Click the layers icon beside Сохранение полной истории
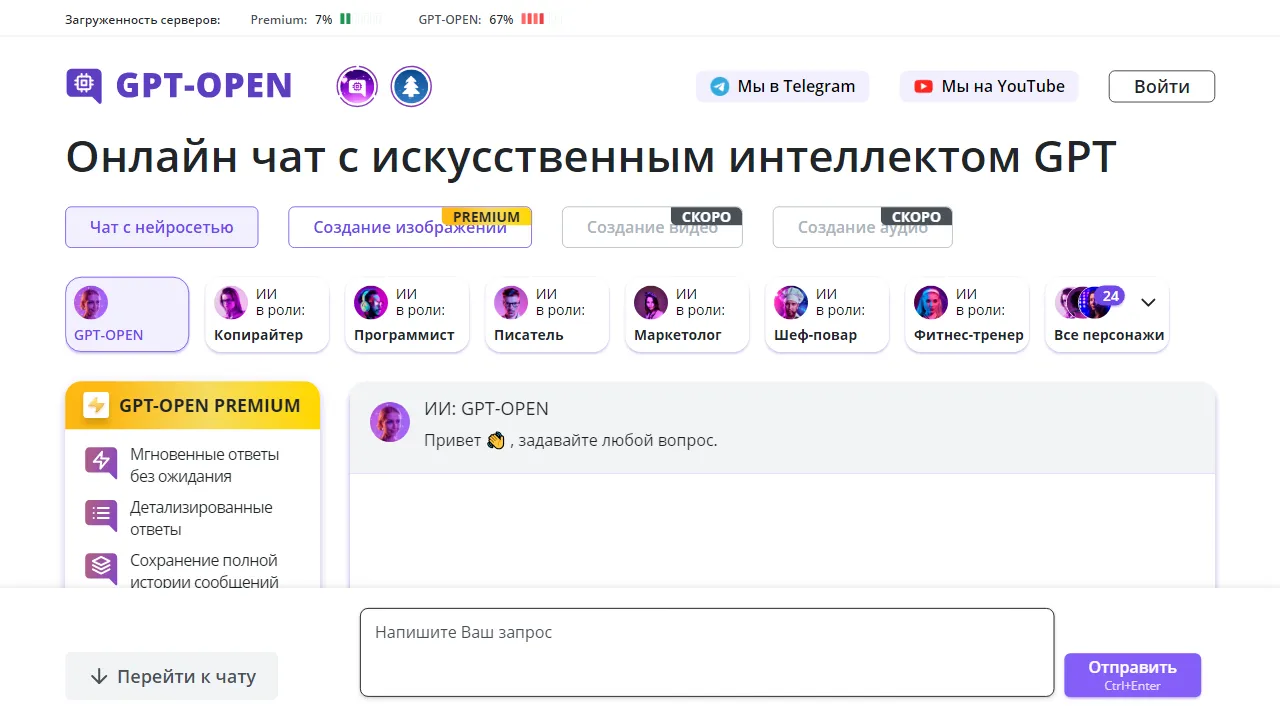This screenshot has width=1280, height=720. point(101,568)
